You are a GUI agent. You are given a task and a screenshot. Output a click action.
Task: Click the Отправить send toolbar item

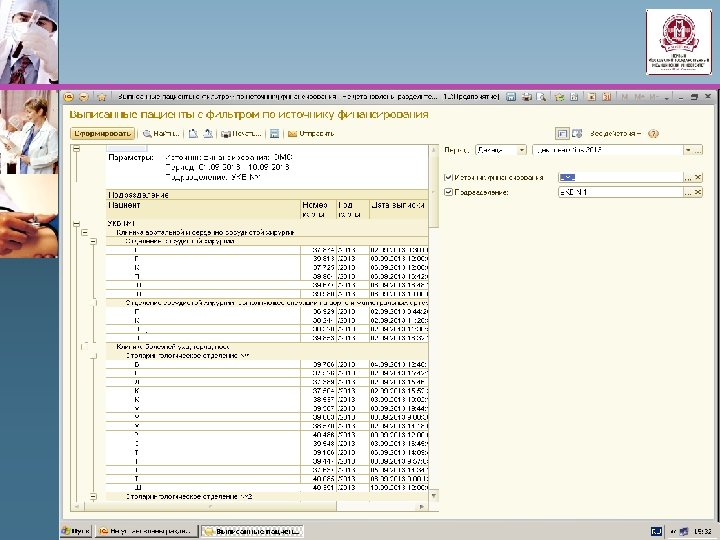(311, 132)
